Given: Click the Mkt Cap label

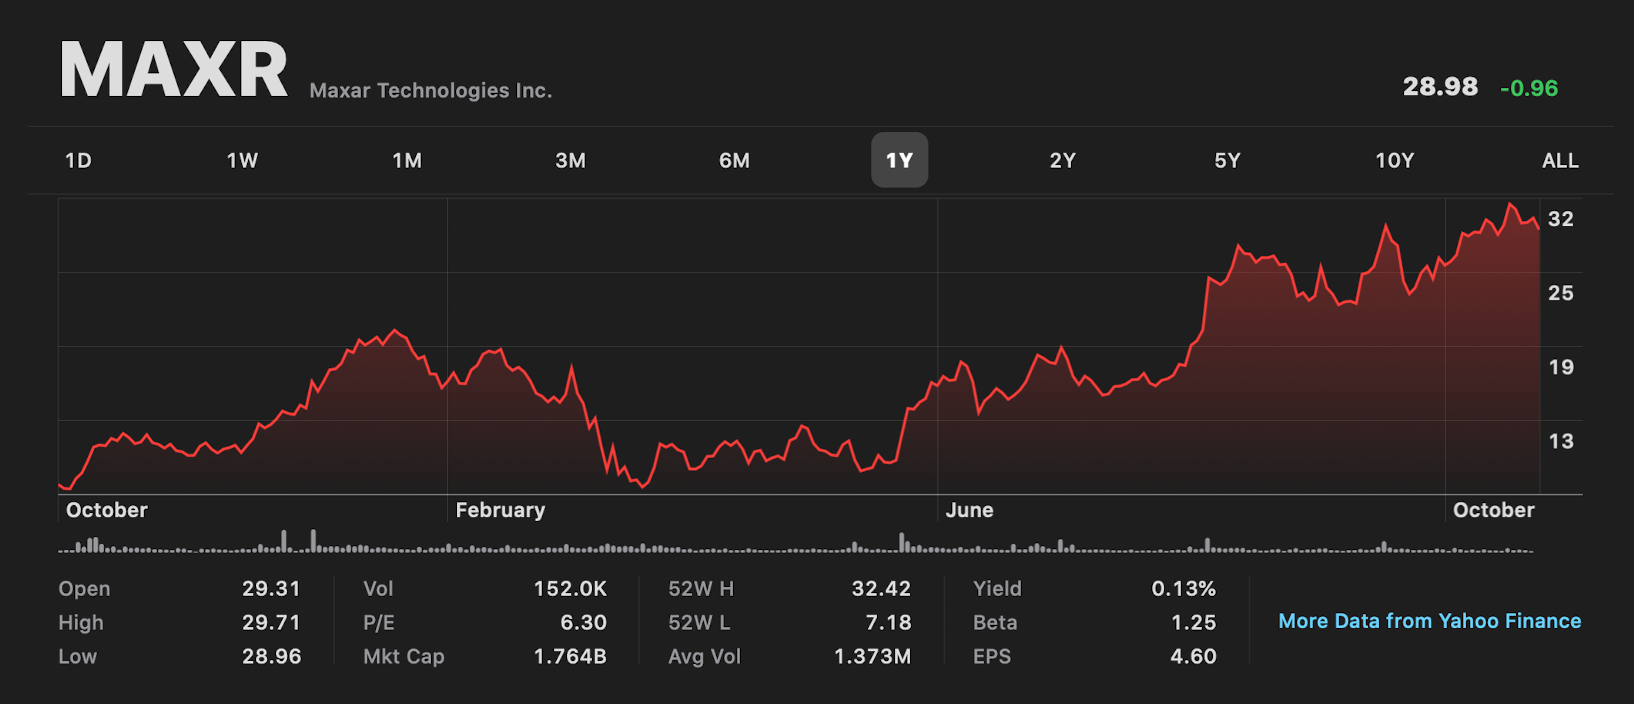Looking at the screenshot, I should (x=404, y=657).
